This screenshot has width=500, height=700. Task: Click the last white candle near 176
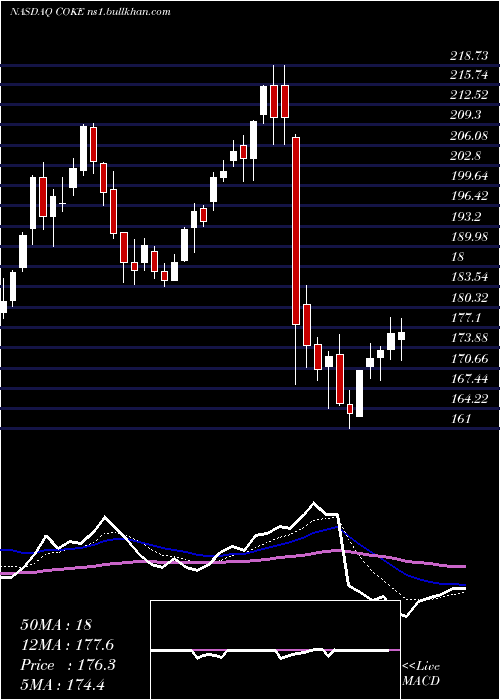pyautogui.click(x=401, y=336)
